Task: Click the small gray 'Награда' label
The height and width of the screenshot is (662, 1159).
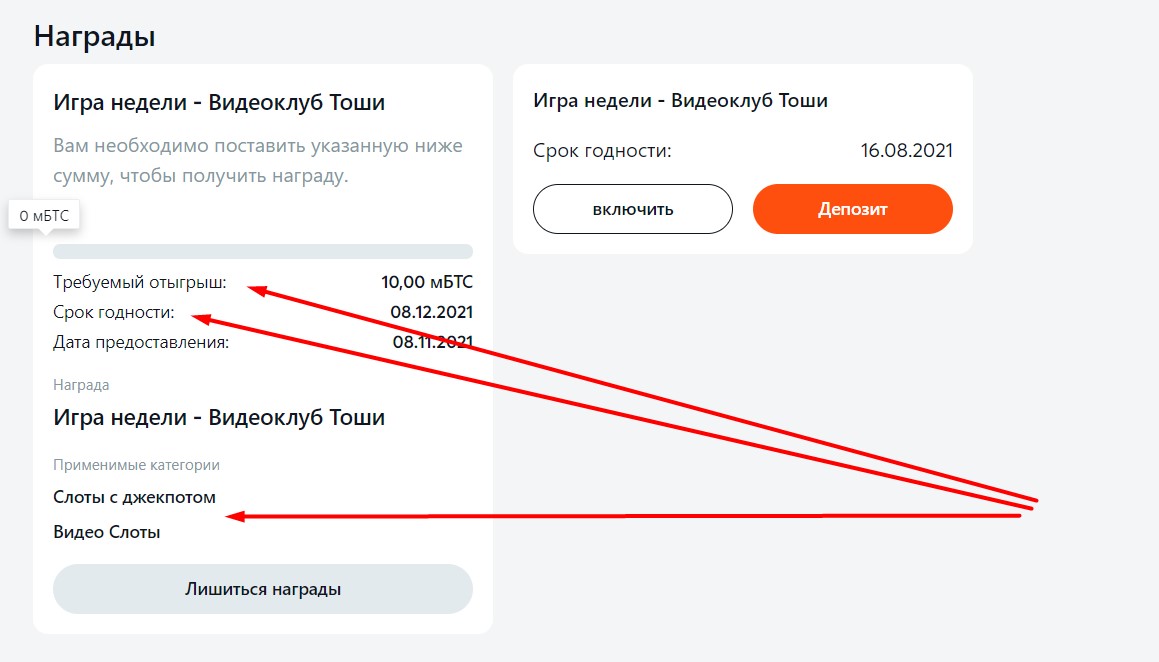Action: coord(81,385)
